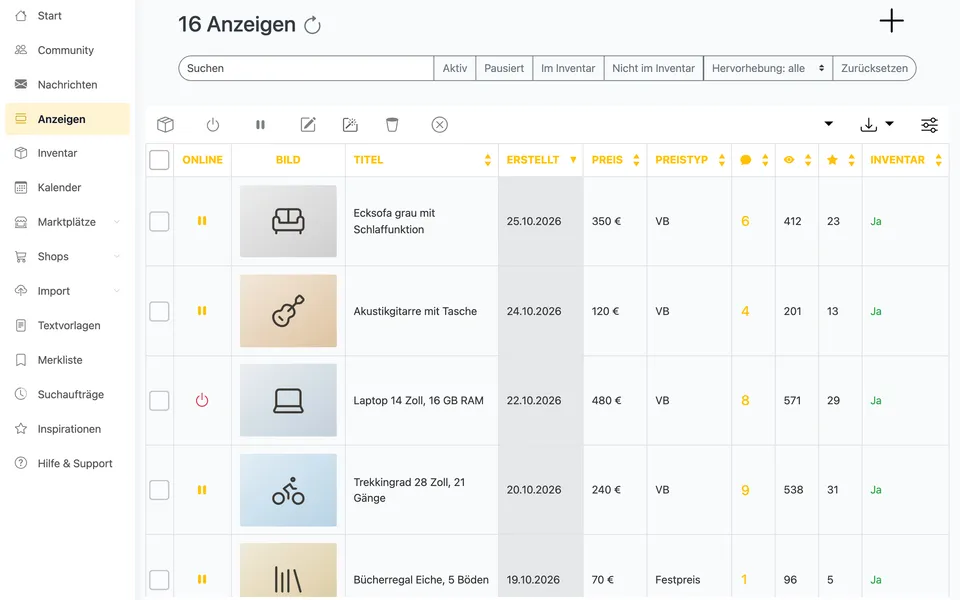The height and width of the screenshot is (600, 960).
Task: Check the box for Ecksofa grau mit Schlaffunktion
Action: click(159, 221)
